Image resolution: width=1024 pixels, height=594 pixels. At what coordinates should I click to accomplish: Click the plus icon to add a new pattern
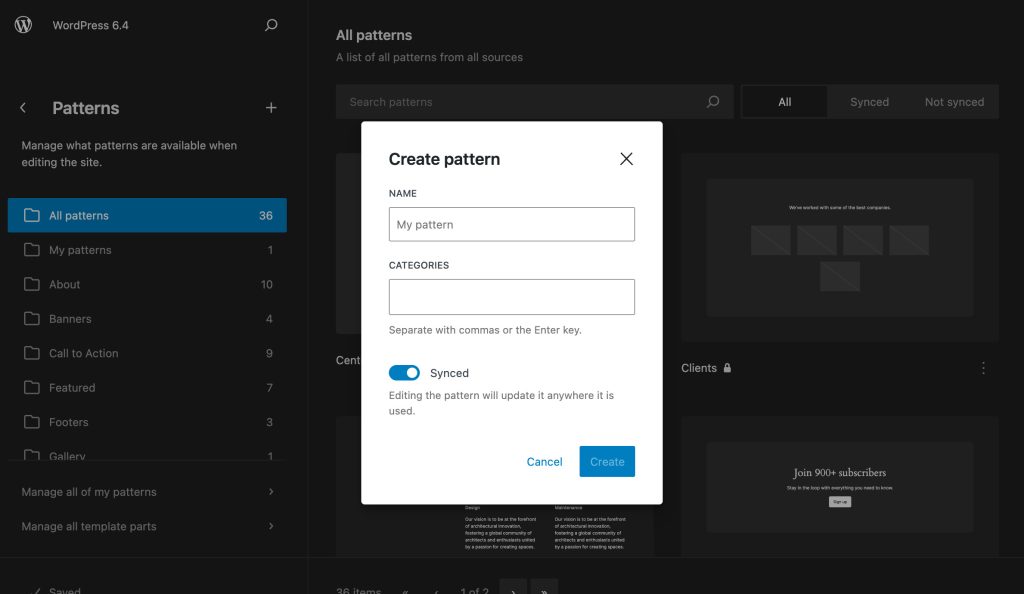click(x=271, y=108)
